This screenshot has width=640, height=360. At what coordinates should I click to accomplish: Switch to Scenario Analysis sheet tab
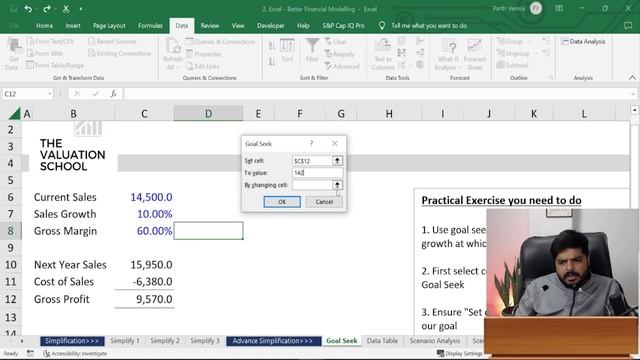click(435, 341)
